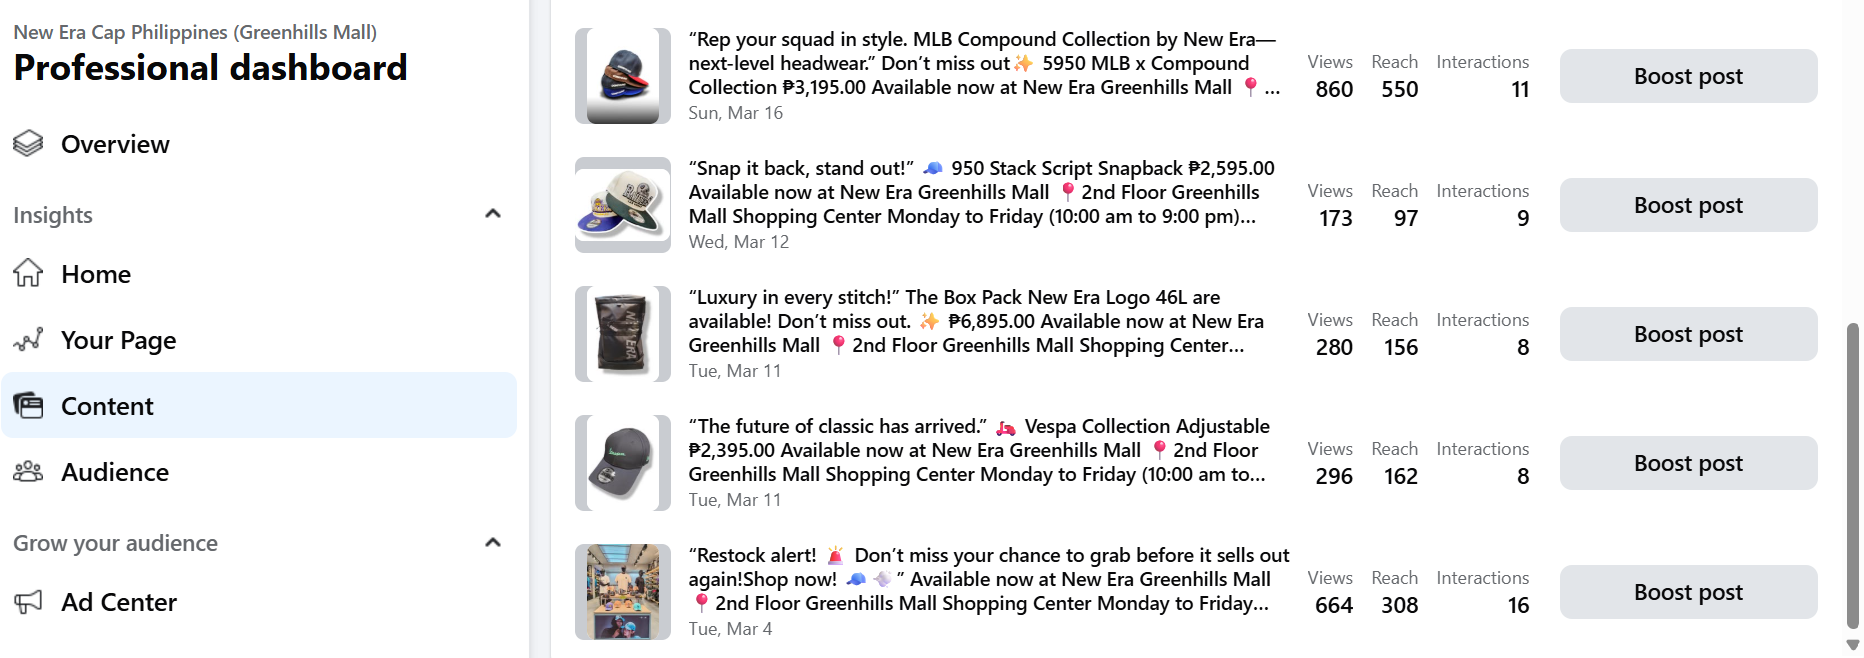This screenshot has width=1864, height=658.
Task: Boost the MLB Compound Collection post
Action: pyautogui.click(x=1688, y=76)
